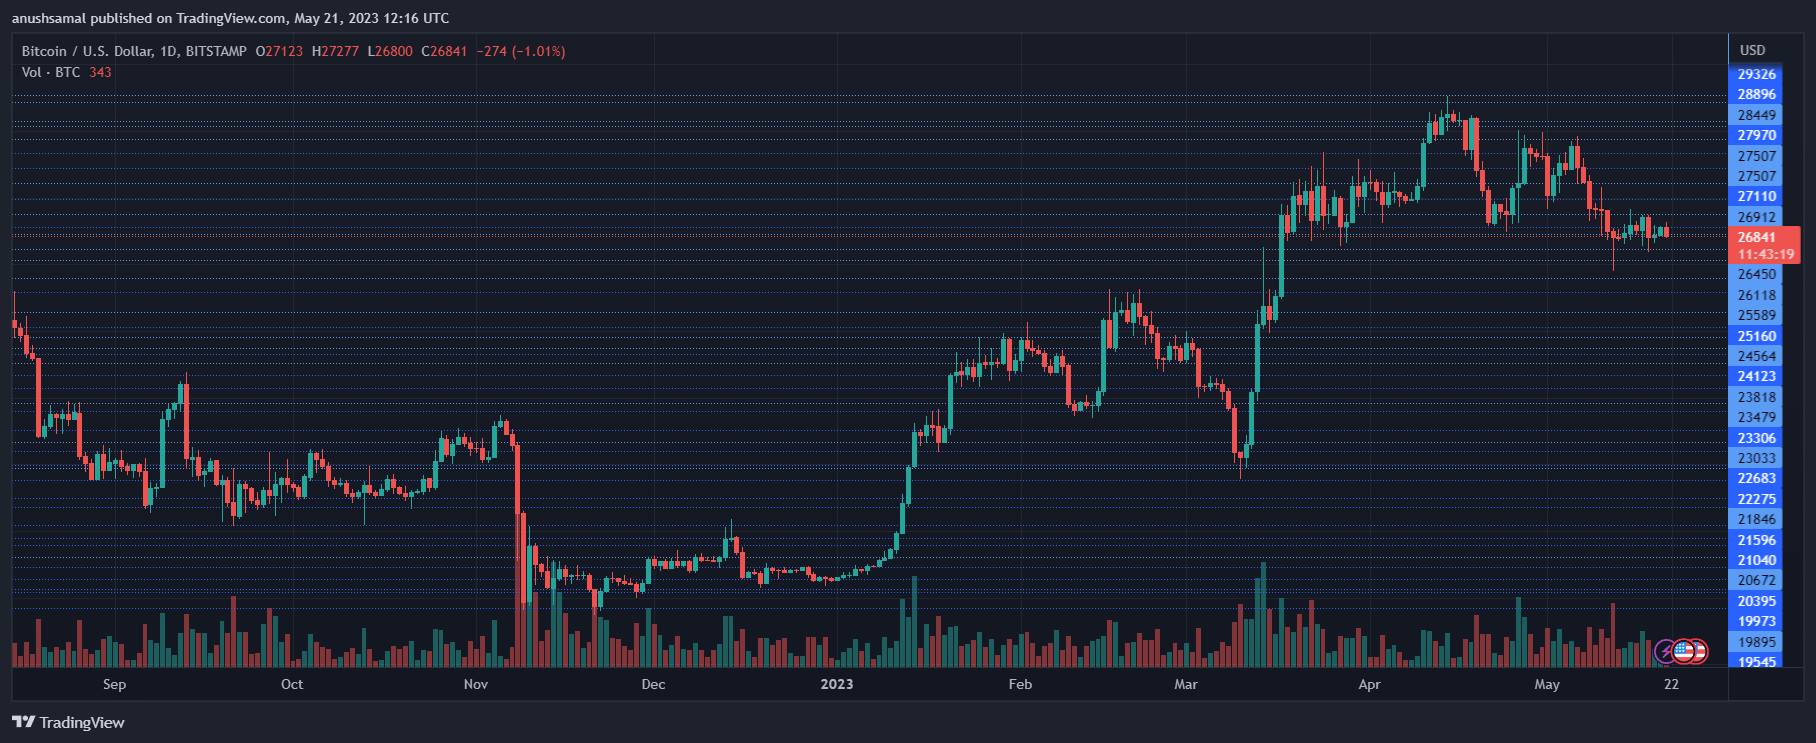Screen dimensions: 1816x743
Task: Click the Nov label on the time axis
Action: [476, 684]
